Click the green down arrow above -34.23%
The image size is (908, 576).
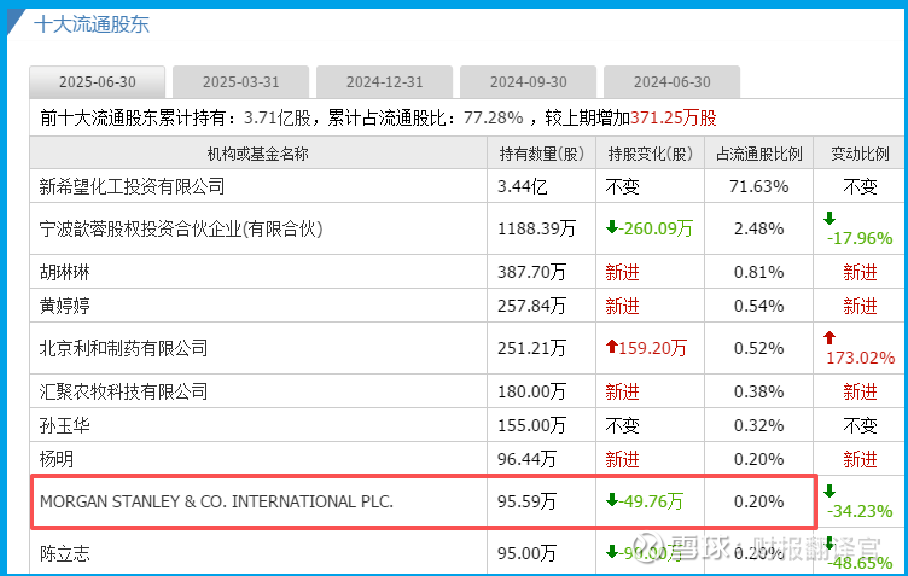(x=829, y=491)
